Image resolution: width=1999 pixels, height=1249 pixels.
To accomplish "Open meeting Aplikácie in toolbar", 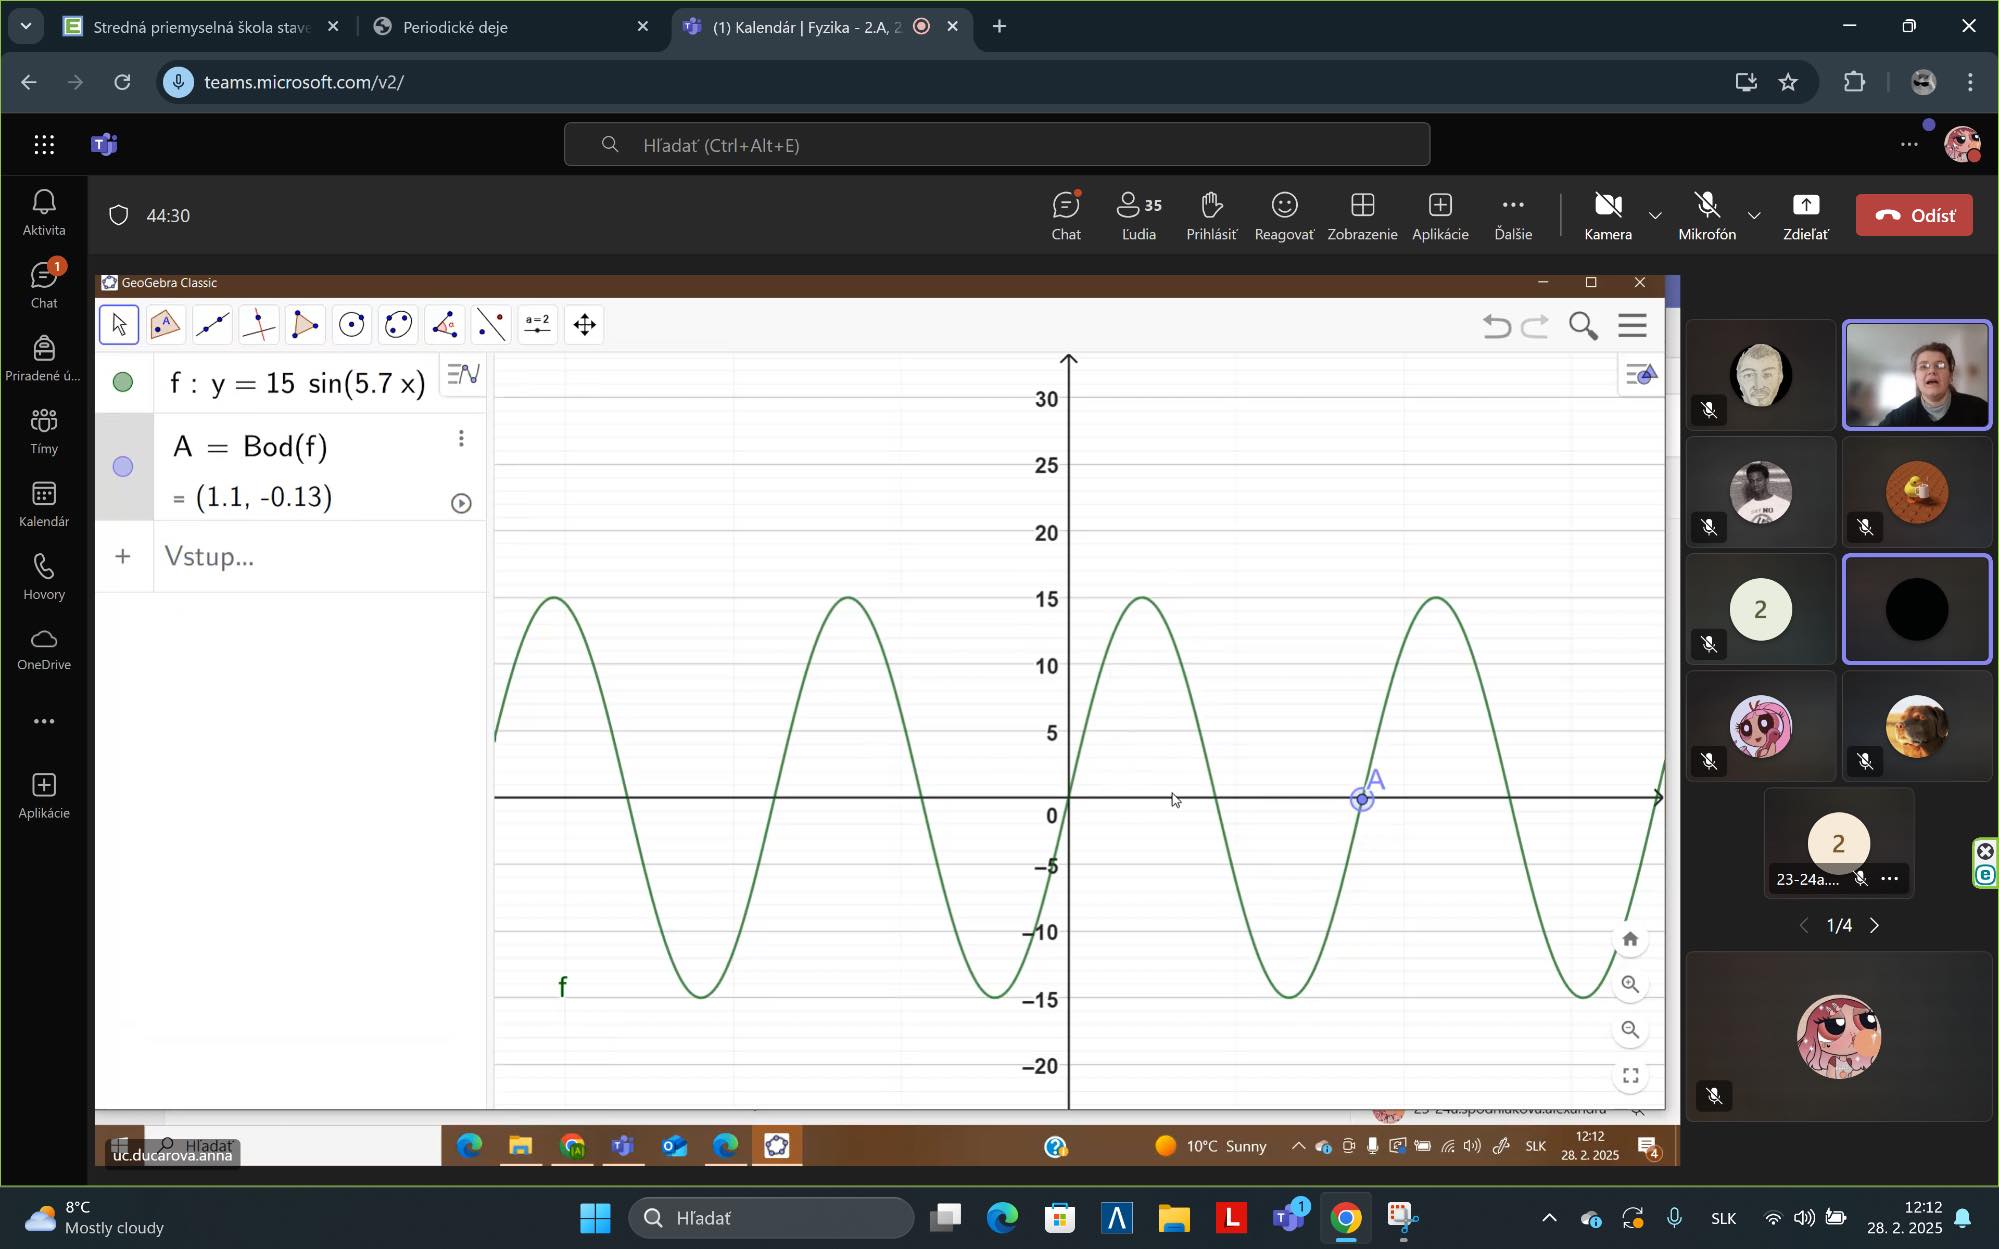I will (1440, 216).
